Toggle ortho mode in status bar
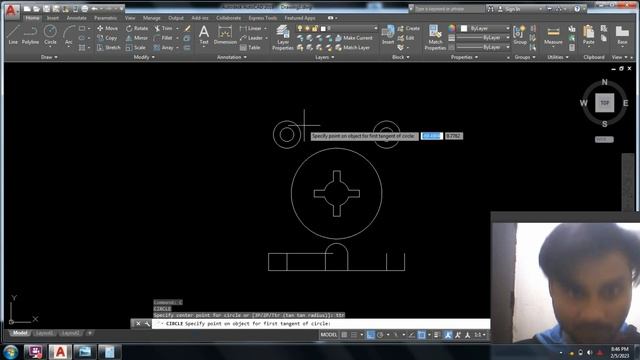This screenshot has height=360, width=640. pyautogui.click(x=371, y=335)
